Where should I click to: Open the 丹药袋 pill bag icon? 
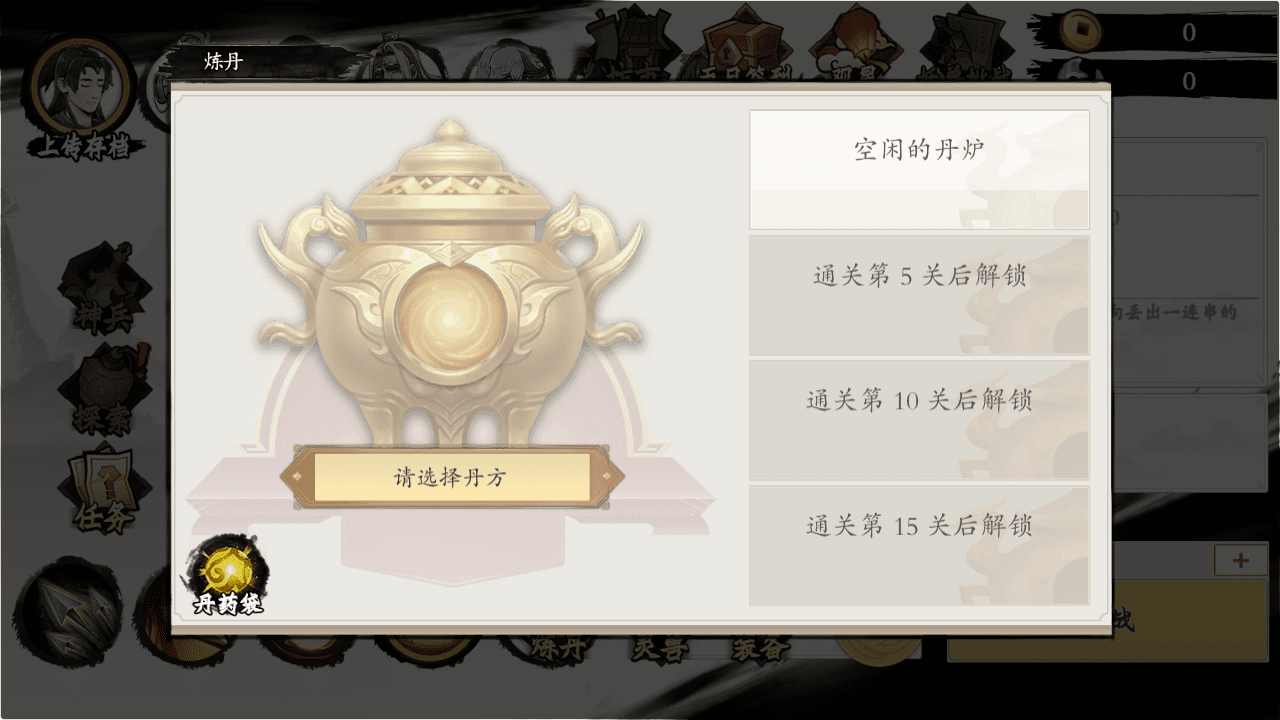(227, 578)
